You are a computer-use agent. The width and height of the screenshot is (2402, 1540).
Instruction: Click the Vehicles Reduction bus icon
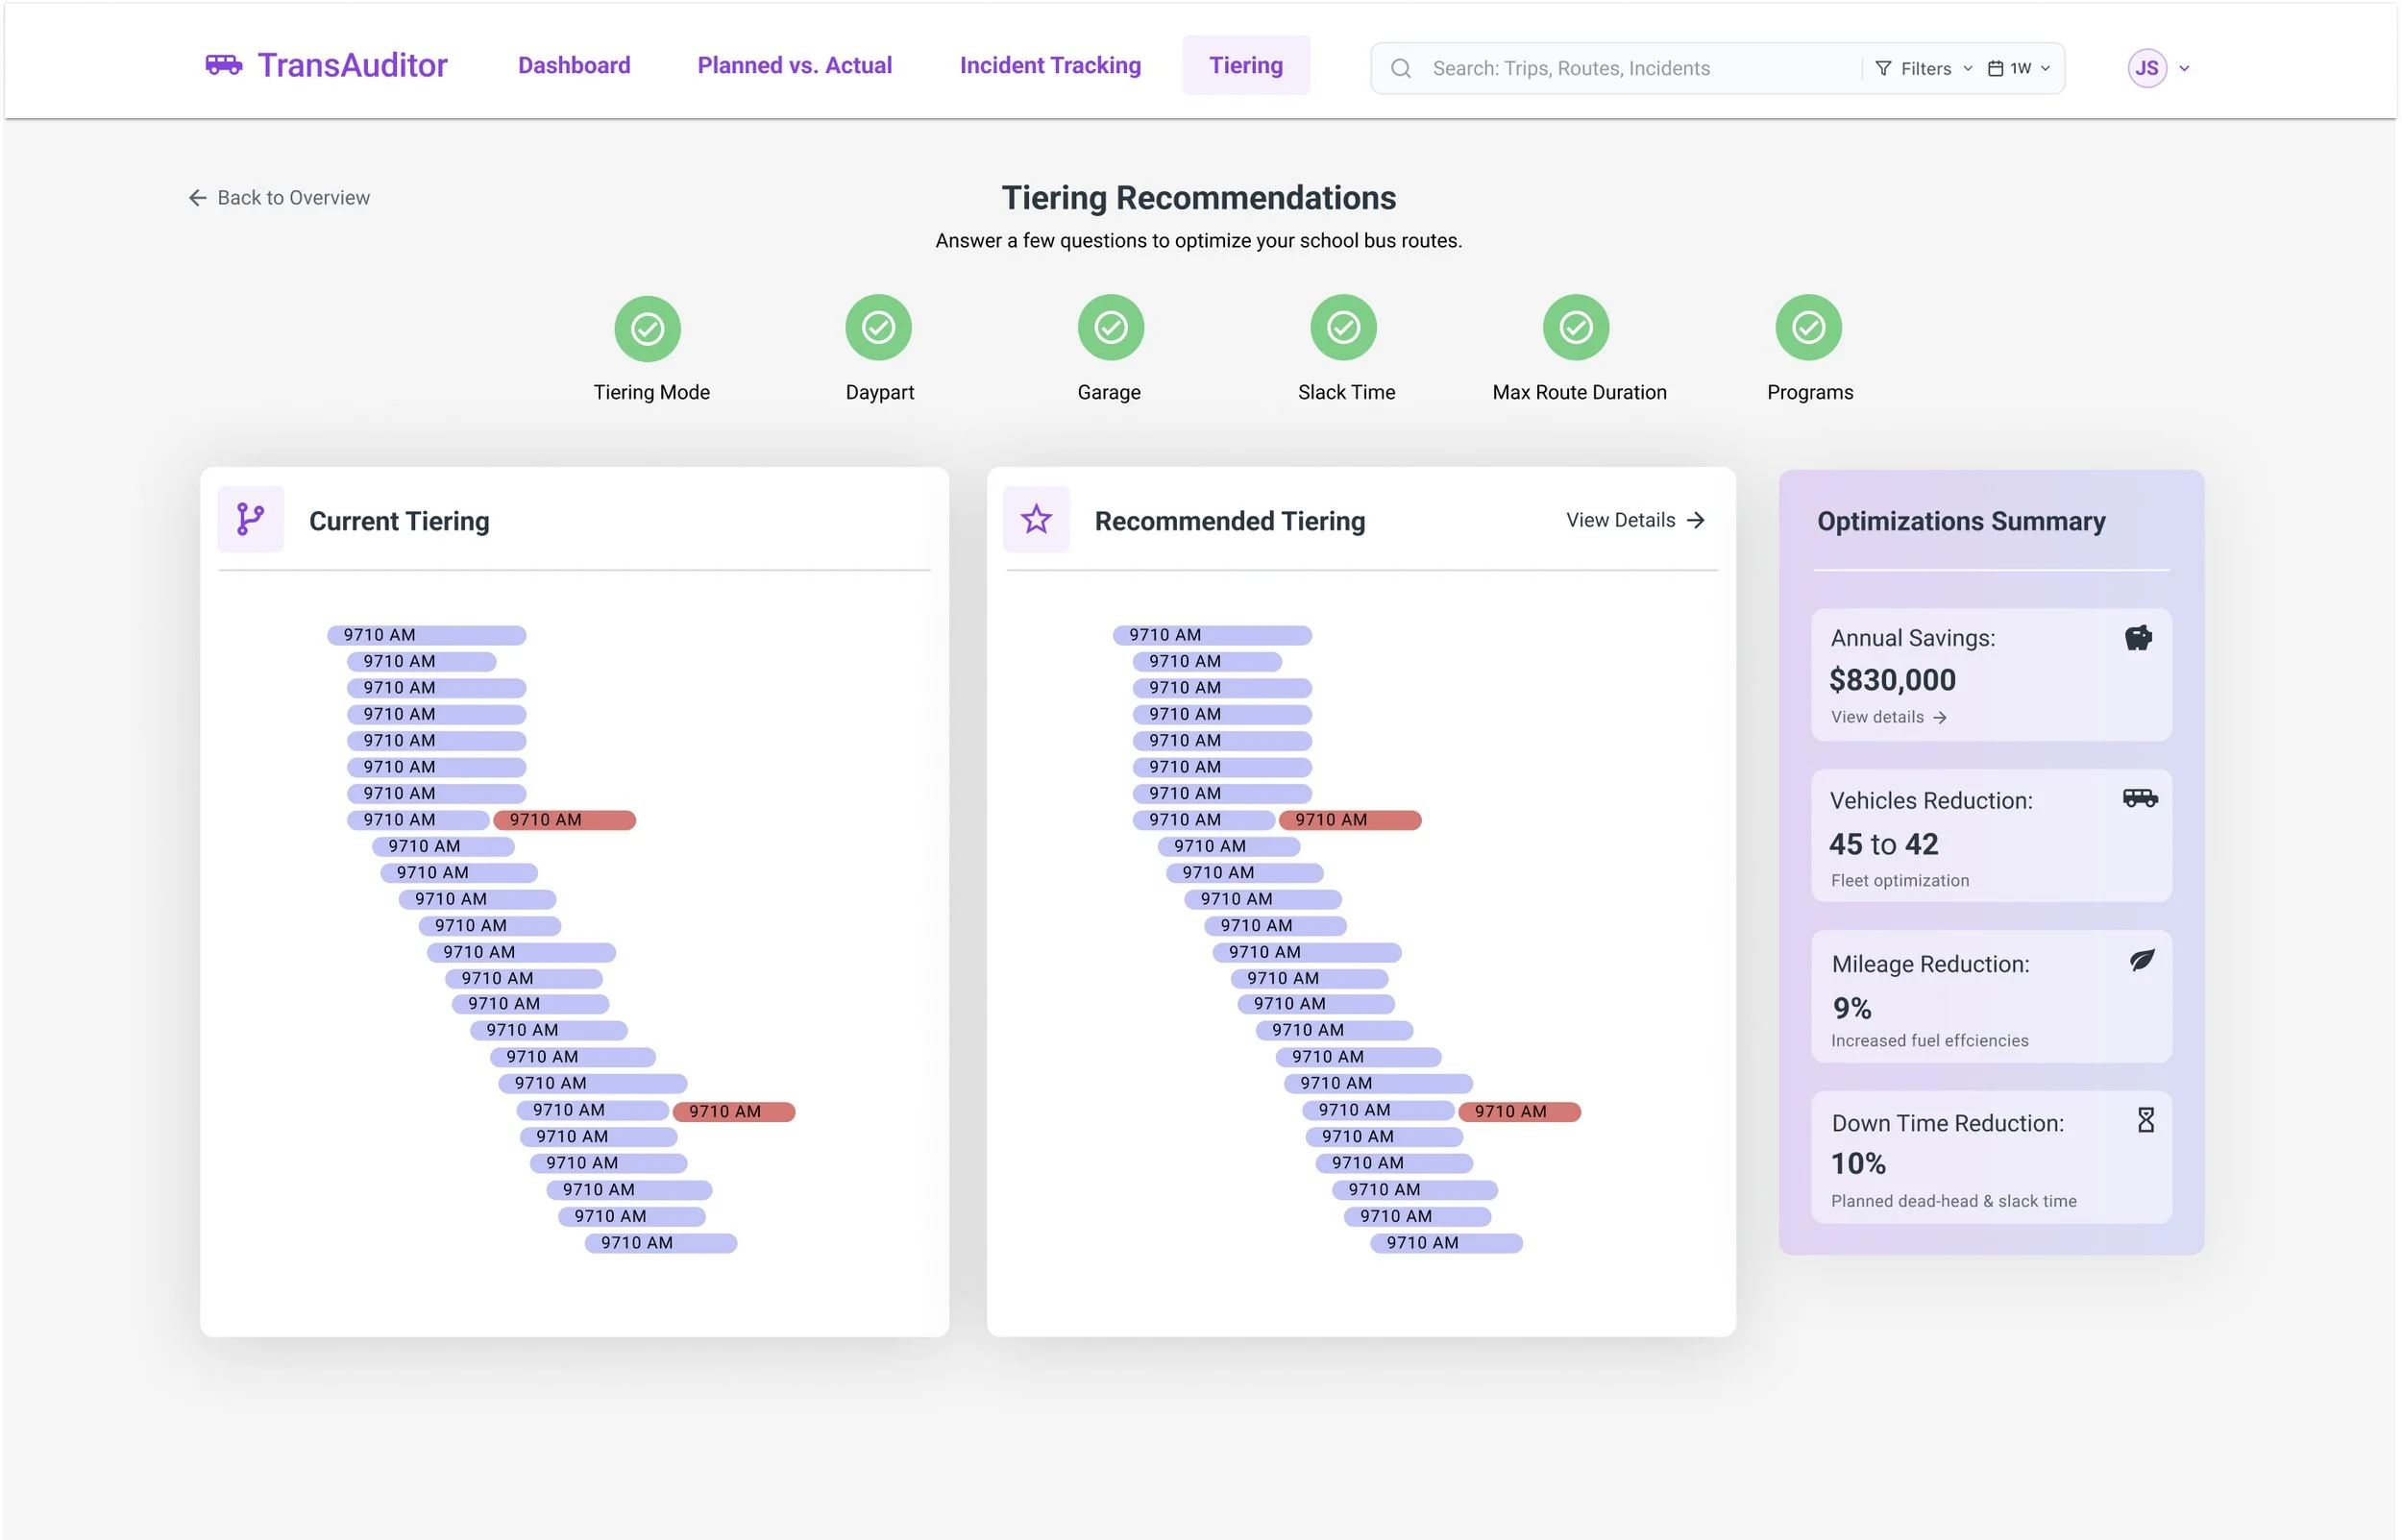(x=2139, y=798)
